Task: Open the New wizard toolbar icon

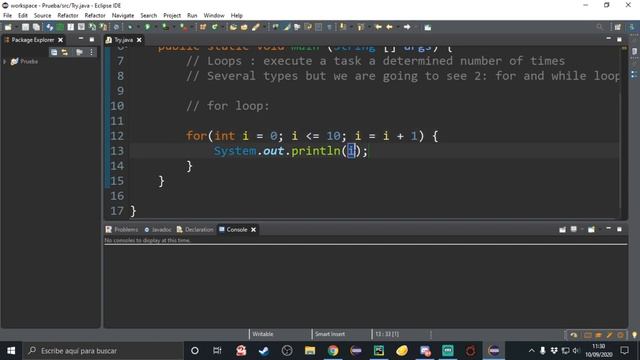Action: pos(8,27)
